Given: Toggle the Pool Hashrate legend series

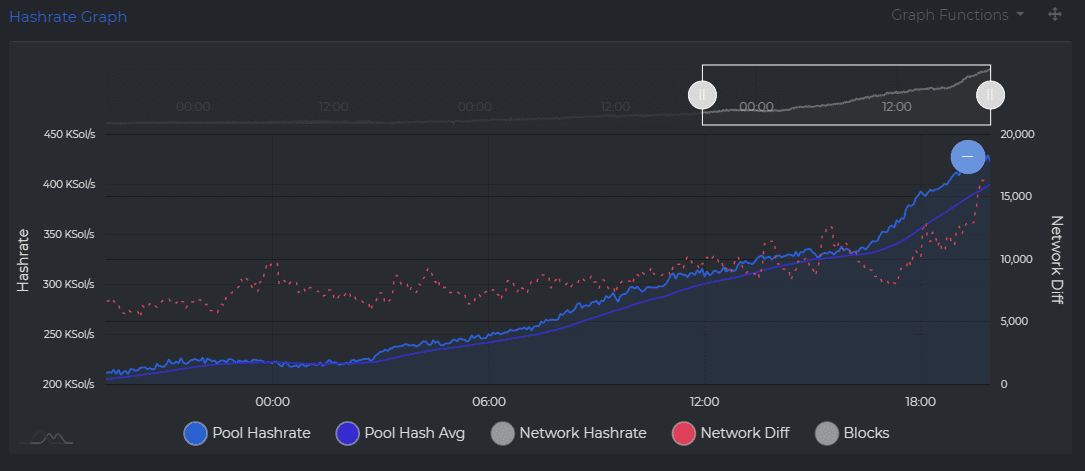Looking at the screenshot, I should coord(247,434).
